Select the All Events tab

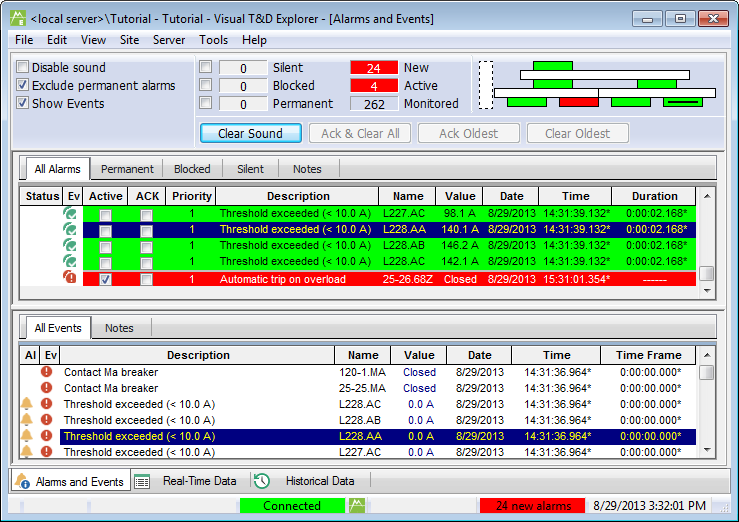click(57, 328)
